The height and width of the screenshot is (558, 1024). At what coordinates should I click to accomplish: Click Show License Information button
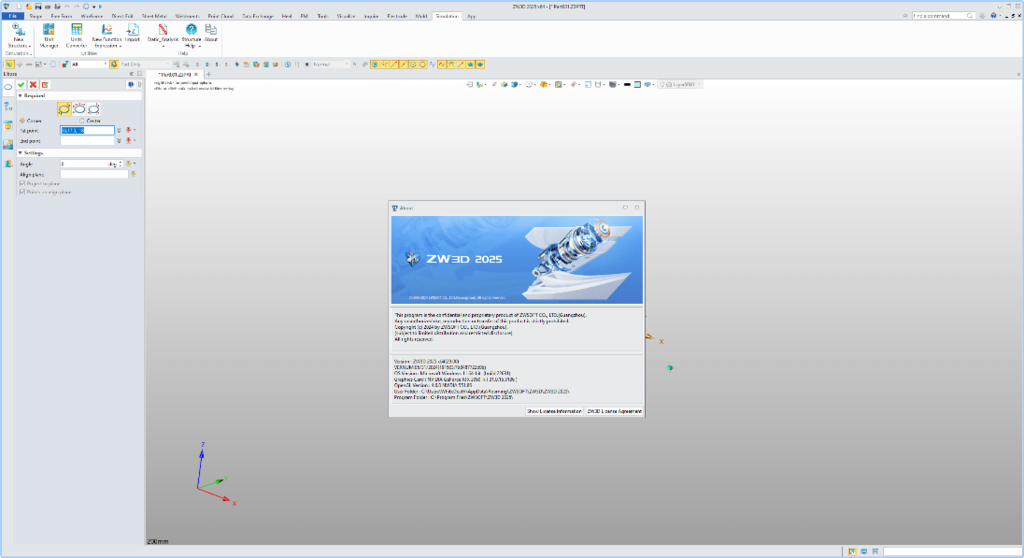(554, 412)
